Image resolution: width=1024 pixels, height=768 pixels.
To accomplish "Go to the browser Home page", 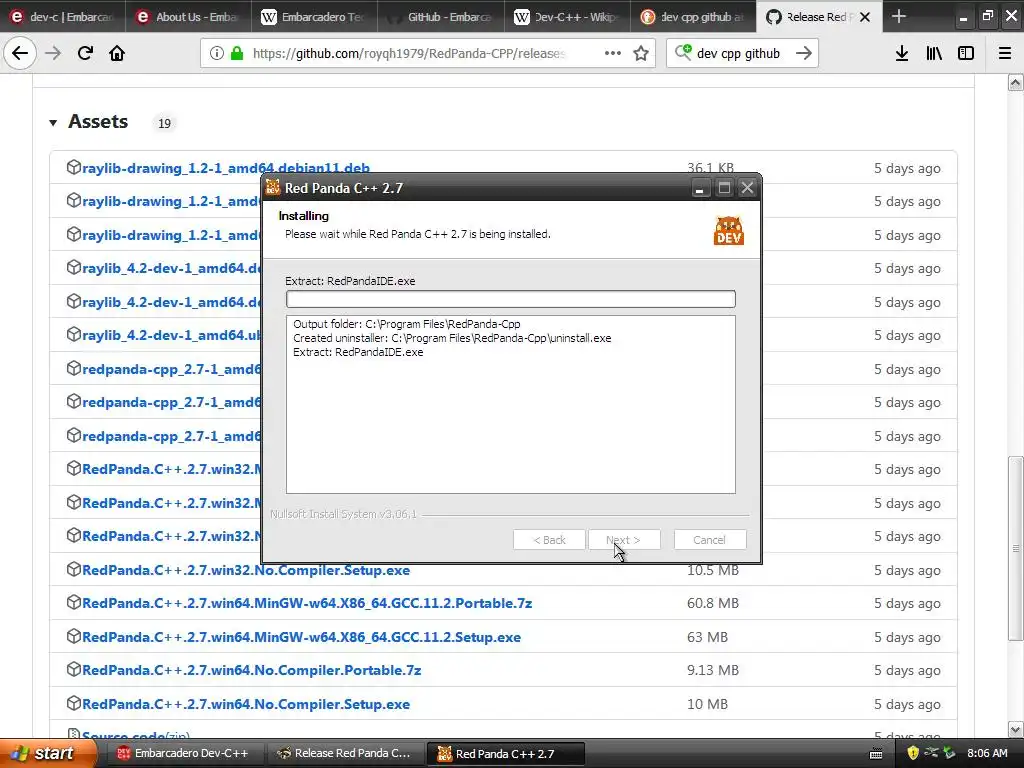I will click(x=117, y=53).
